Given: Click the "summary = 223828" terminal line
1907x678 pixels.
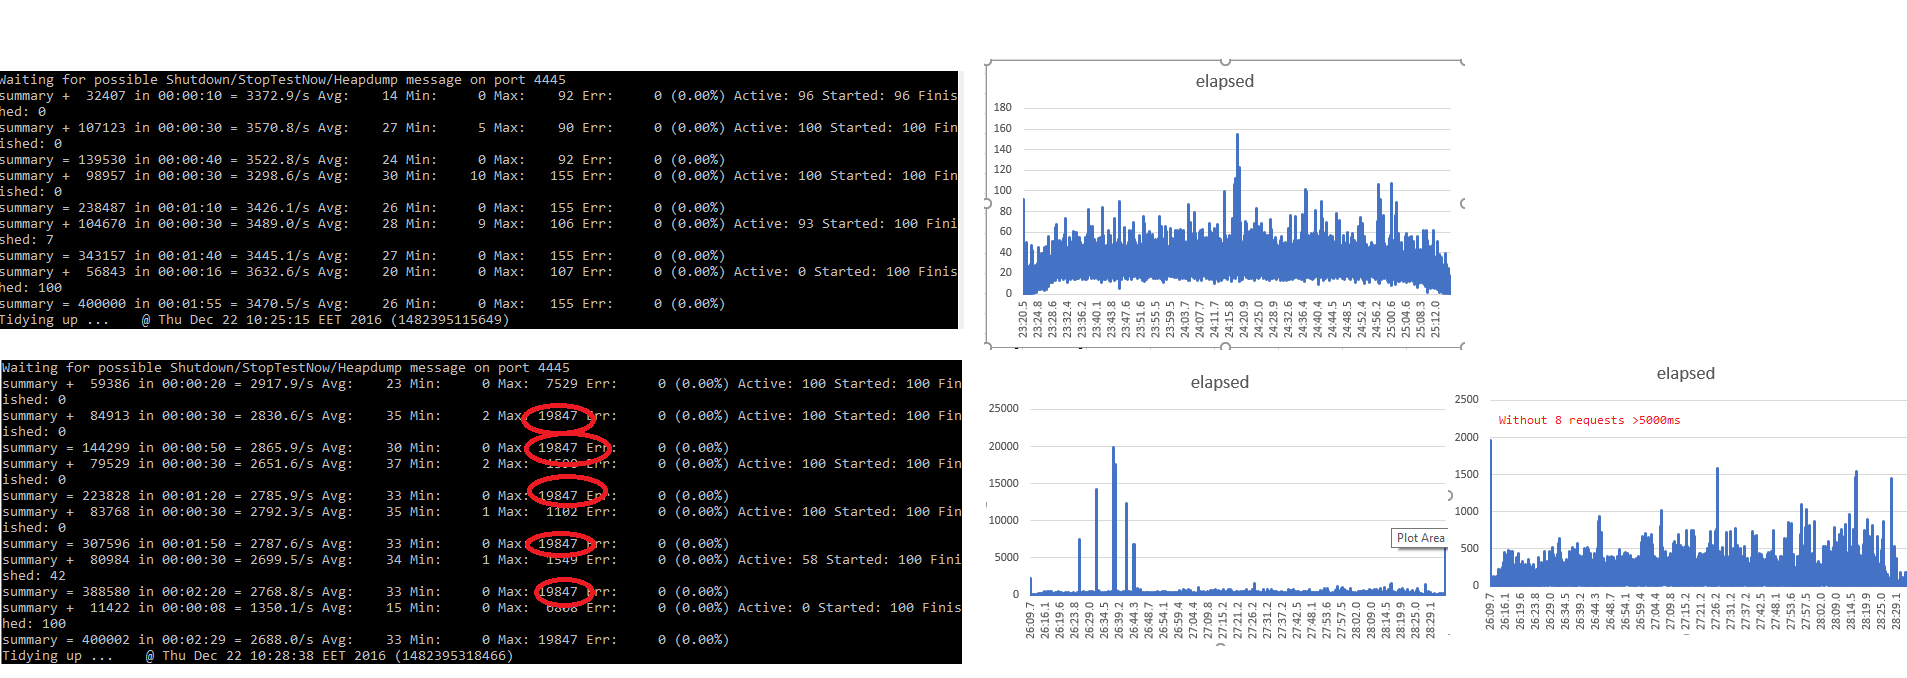Looking at the screenshot, I should tap(365, 495).
